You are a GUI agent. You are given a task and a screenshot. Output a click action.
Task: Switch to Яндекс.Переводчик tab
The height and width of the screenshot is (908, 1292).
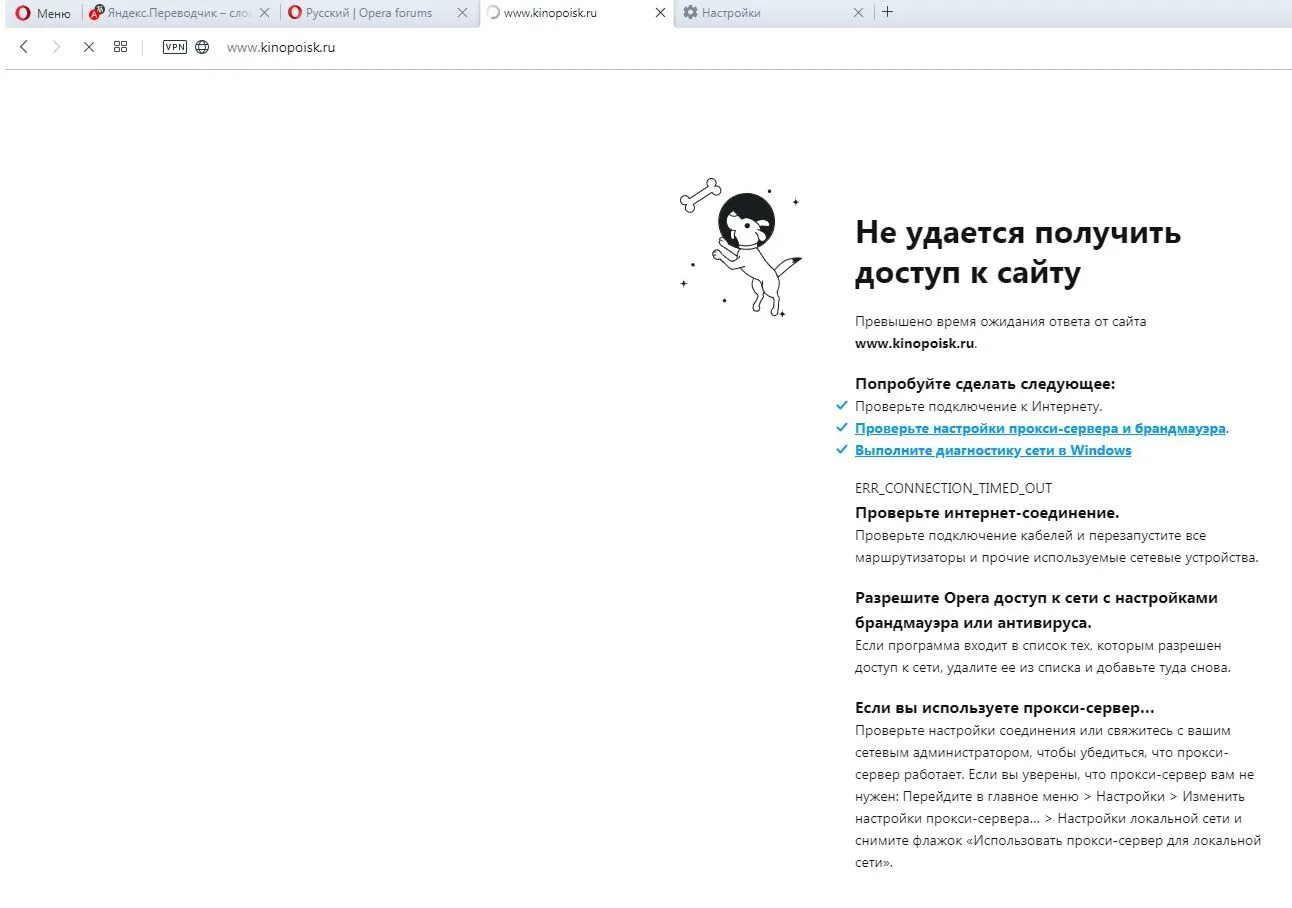179,13
